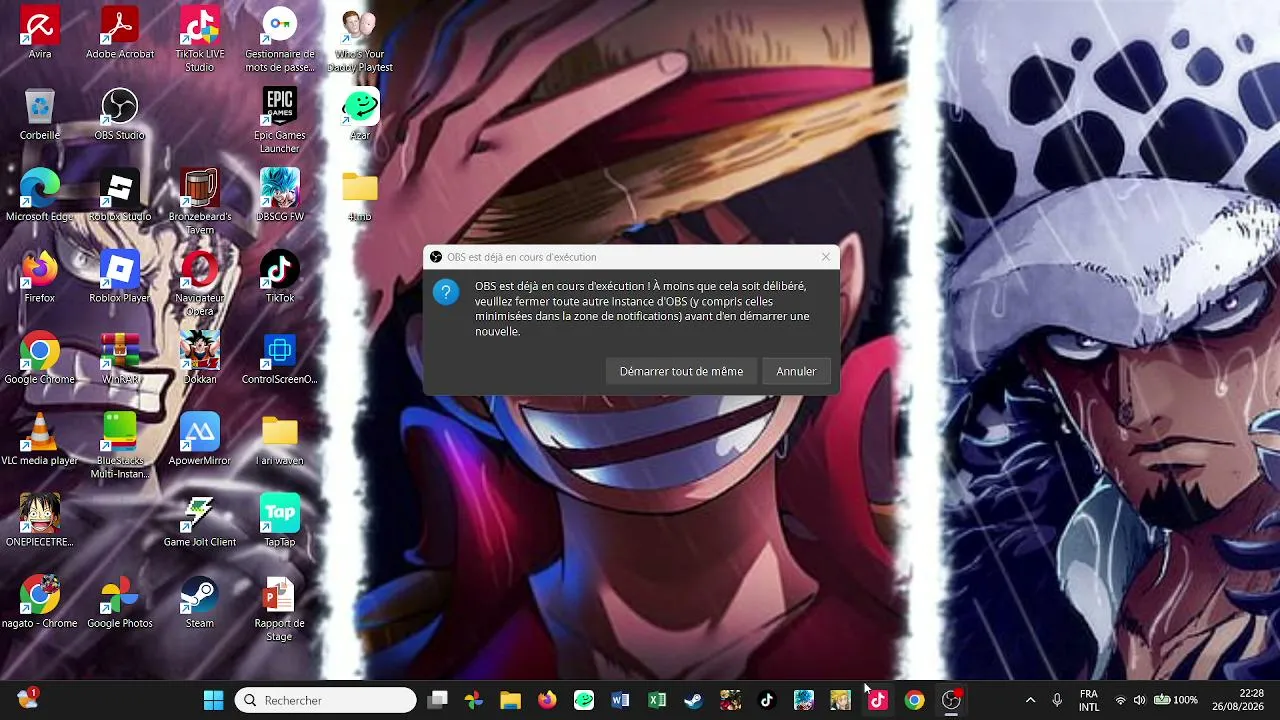
Task: Click the microphone icon in system tray
Action: coord(1057,700)
